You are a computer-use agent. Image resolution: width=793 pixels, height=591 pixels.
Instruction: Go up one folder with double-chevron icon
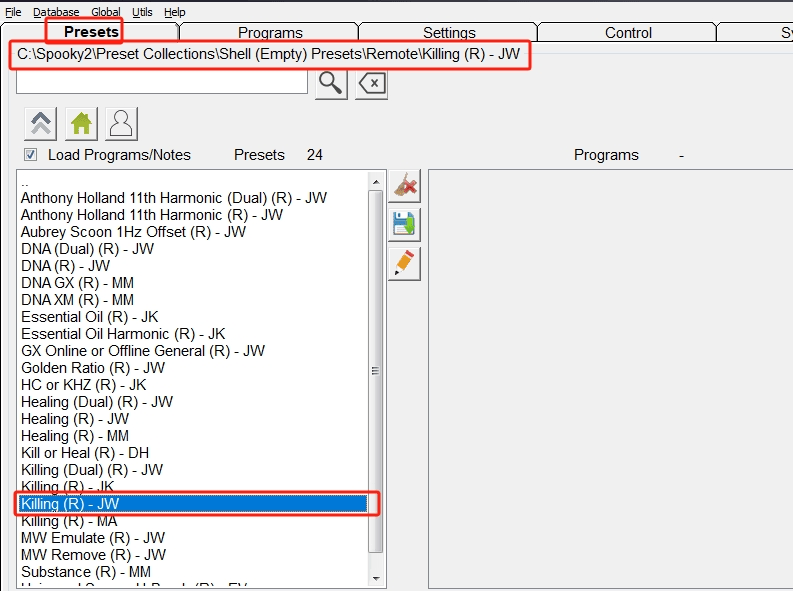tap(41, 123)
